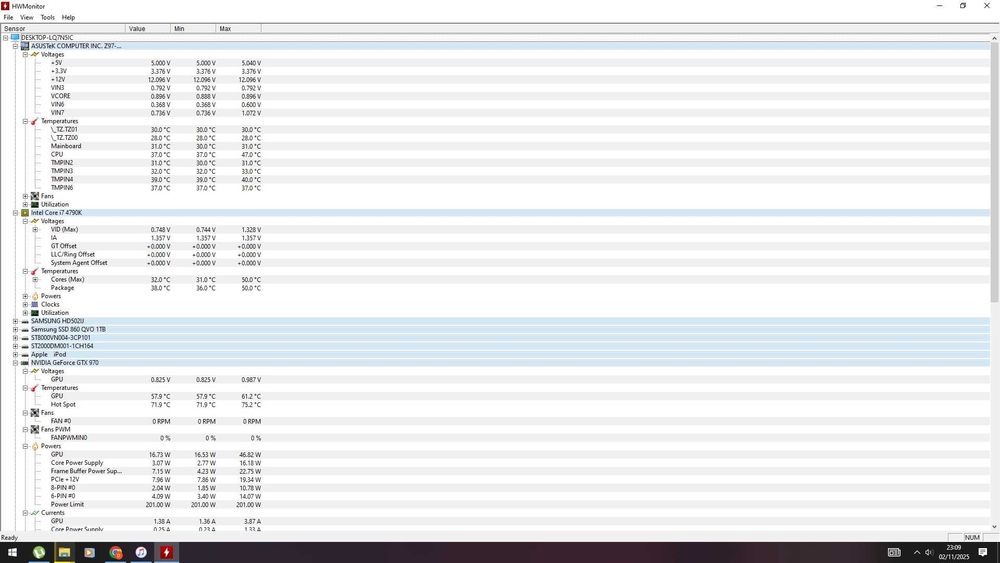
Task: Open iTunes from the taskbar
Action: tap(141, 552)
